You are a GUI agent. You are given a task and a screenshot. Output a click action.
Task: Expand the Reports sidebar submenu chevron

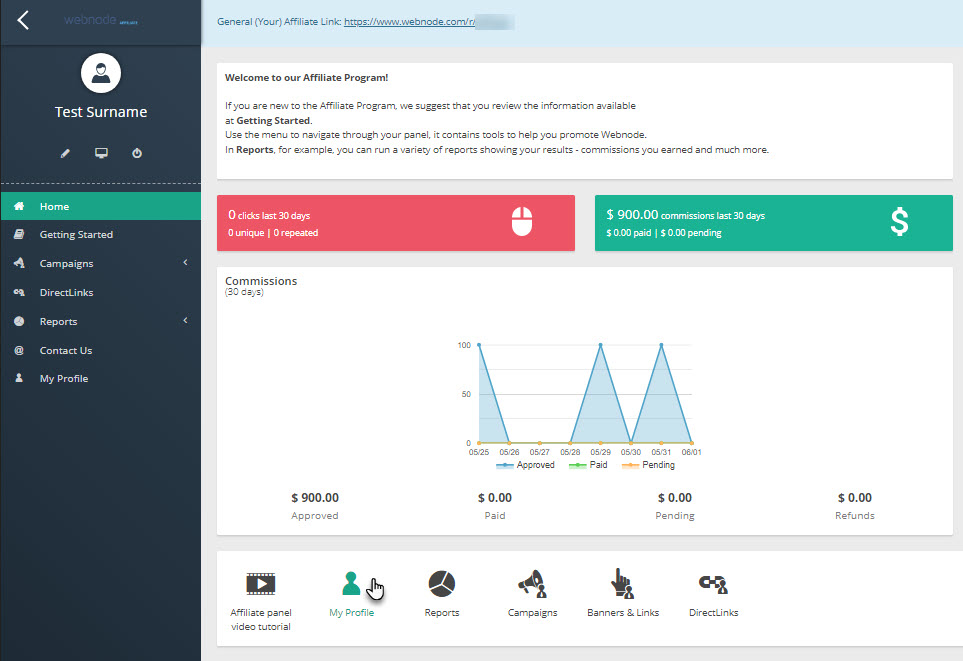click(x=186, y=321)
